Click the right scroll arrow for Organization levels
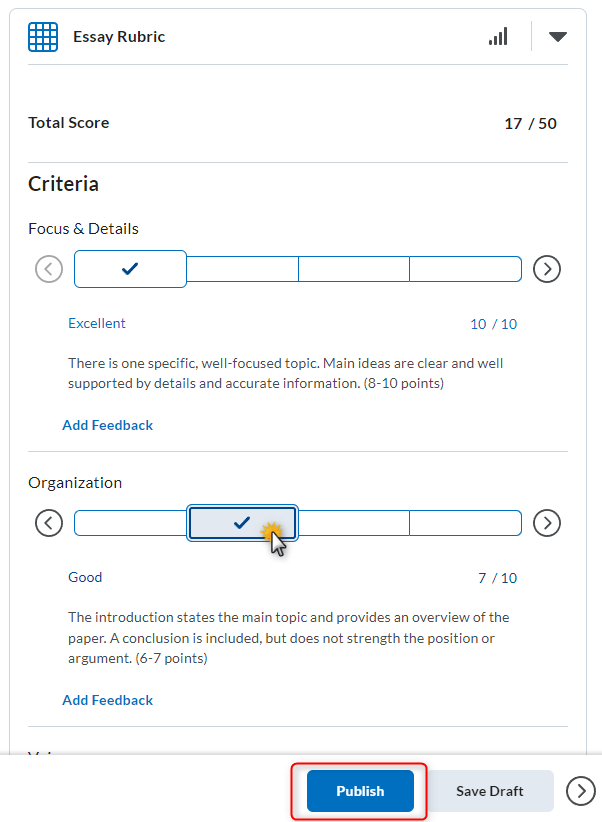Screen dimensions: 602x822 tap(546, 522)
